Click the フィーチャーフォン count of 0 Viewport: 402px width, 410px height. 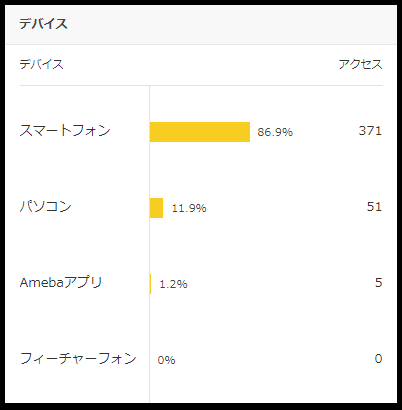click(x=378, y=359)
